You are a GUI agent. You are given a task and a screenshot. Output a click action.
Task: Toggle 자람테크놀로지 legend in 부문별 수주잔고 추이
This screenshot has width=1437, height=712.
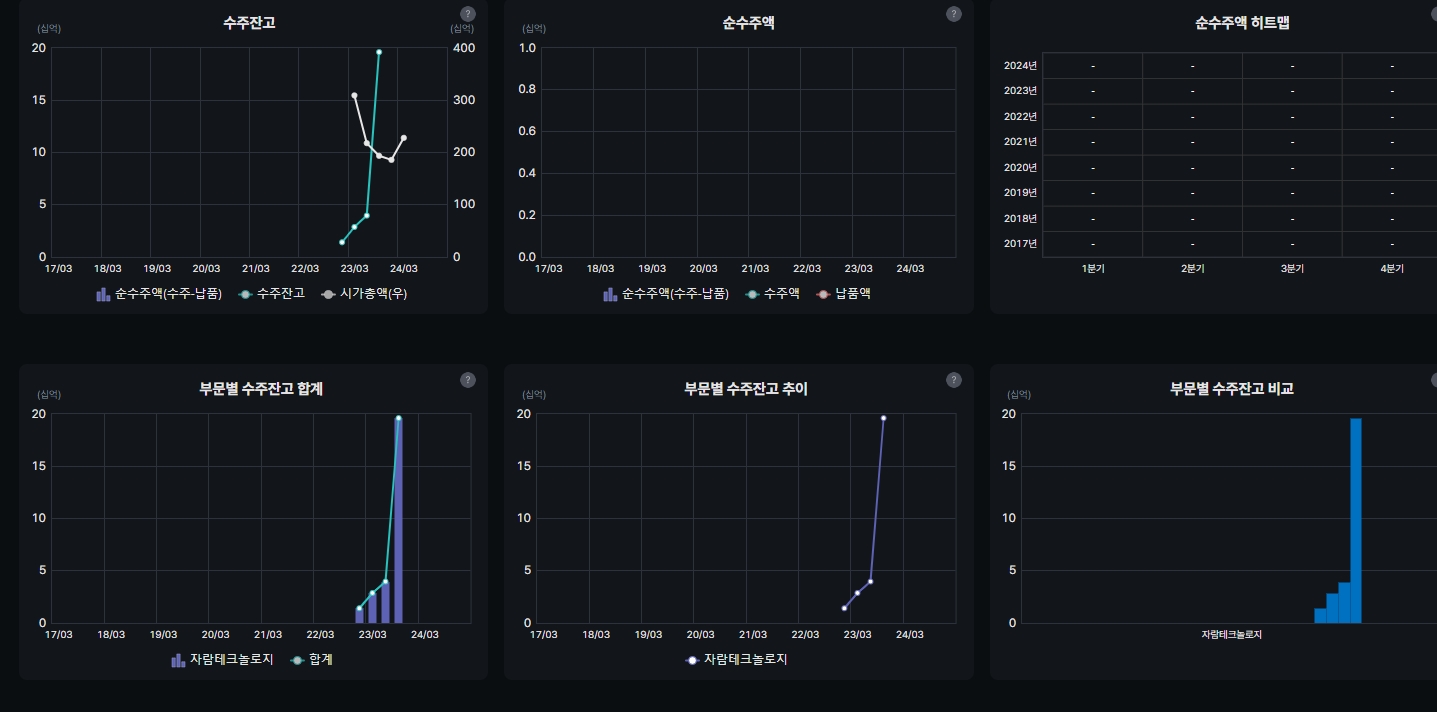(x=736, y=660)
